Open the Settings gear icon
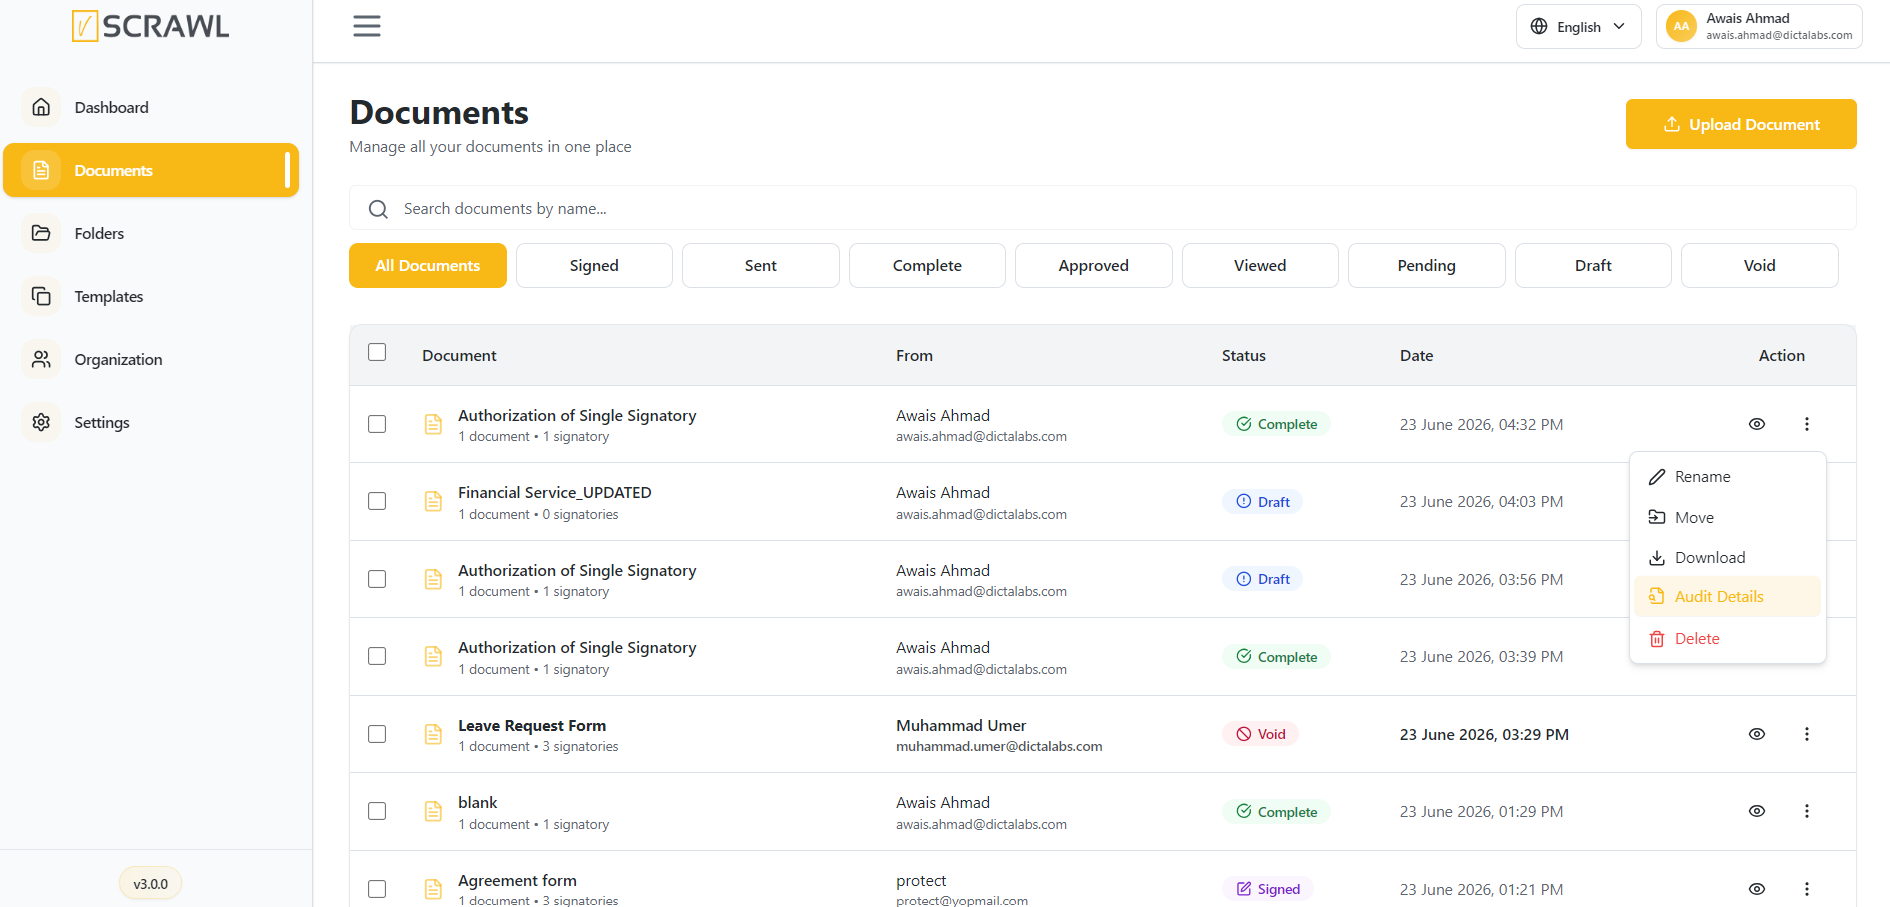Image resolution: width=1890 pixels, height=907 pixels. point(41,422)
